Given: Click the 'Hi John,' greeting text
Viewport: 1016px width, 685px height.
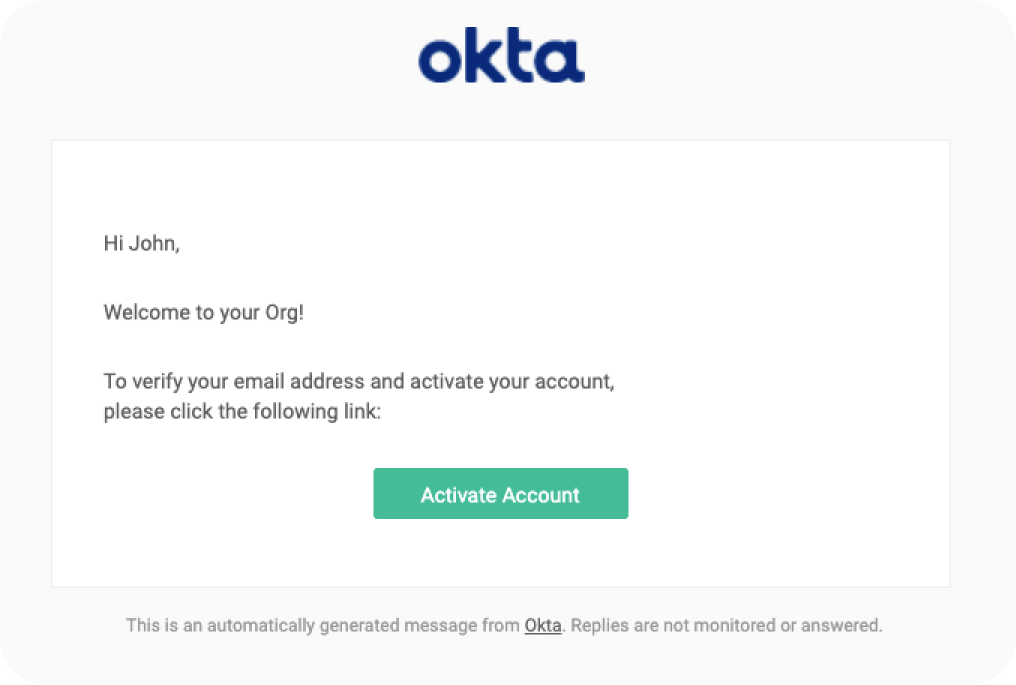Looking at the screenshot, I should [x=142, y=243].
